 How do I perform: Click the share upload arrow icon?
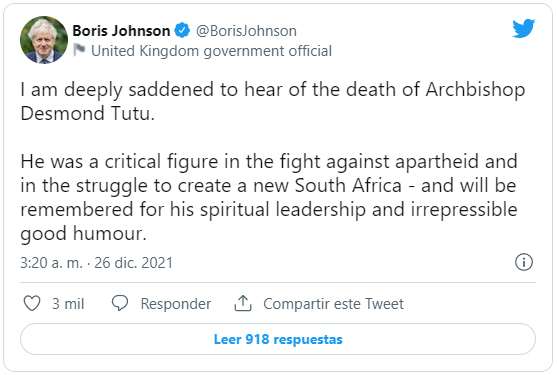point(243,303)
